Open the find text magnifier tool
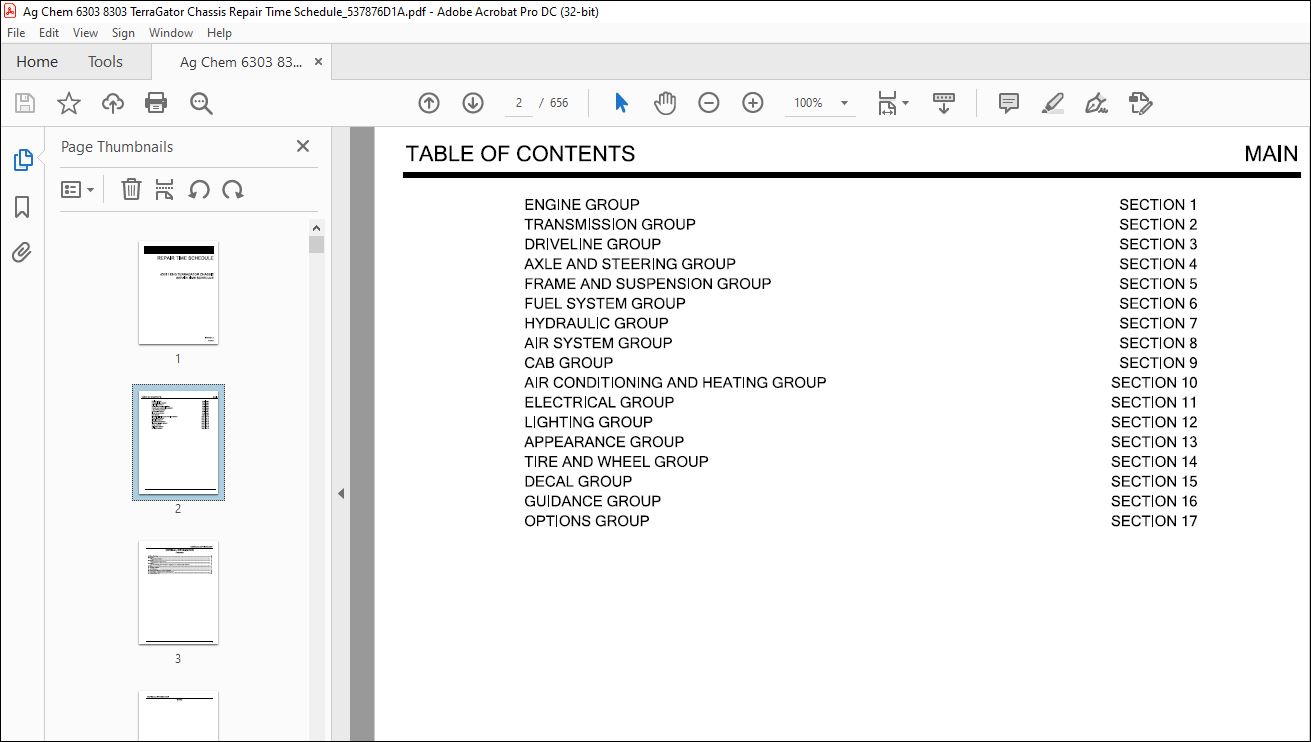This screenshot has height=742, width=1311. point(201,103)
